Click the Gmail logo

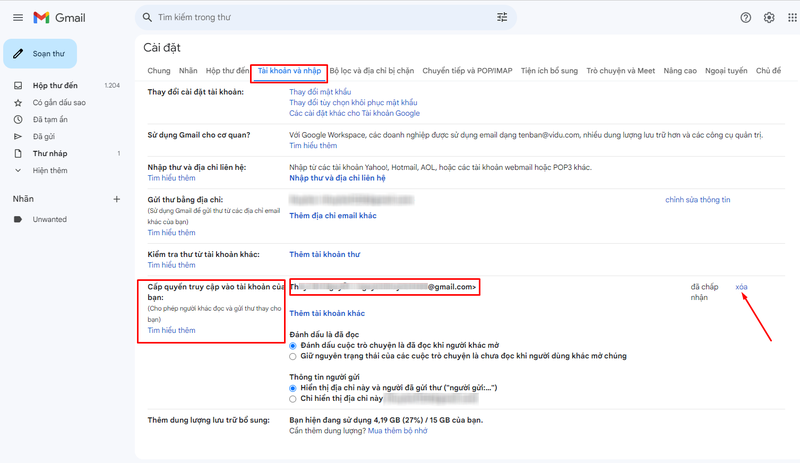tap(59, 18)
